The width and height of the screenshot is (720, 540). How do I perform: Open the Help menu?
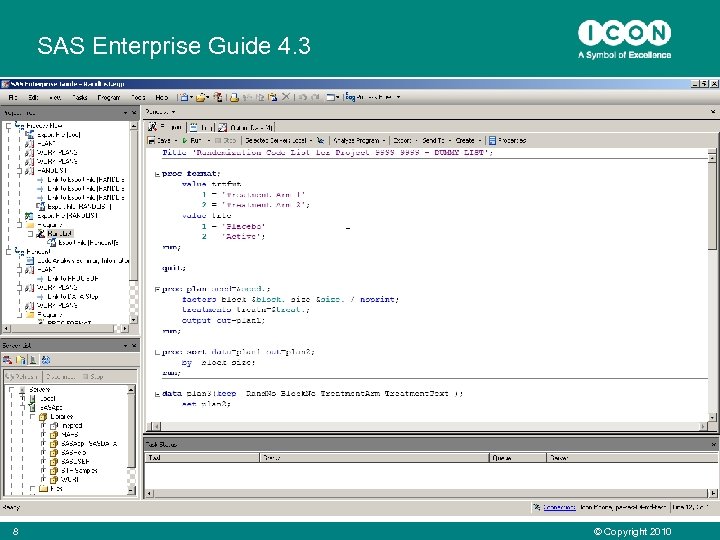tap(162, 97)
